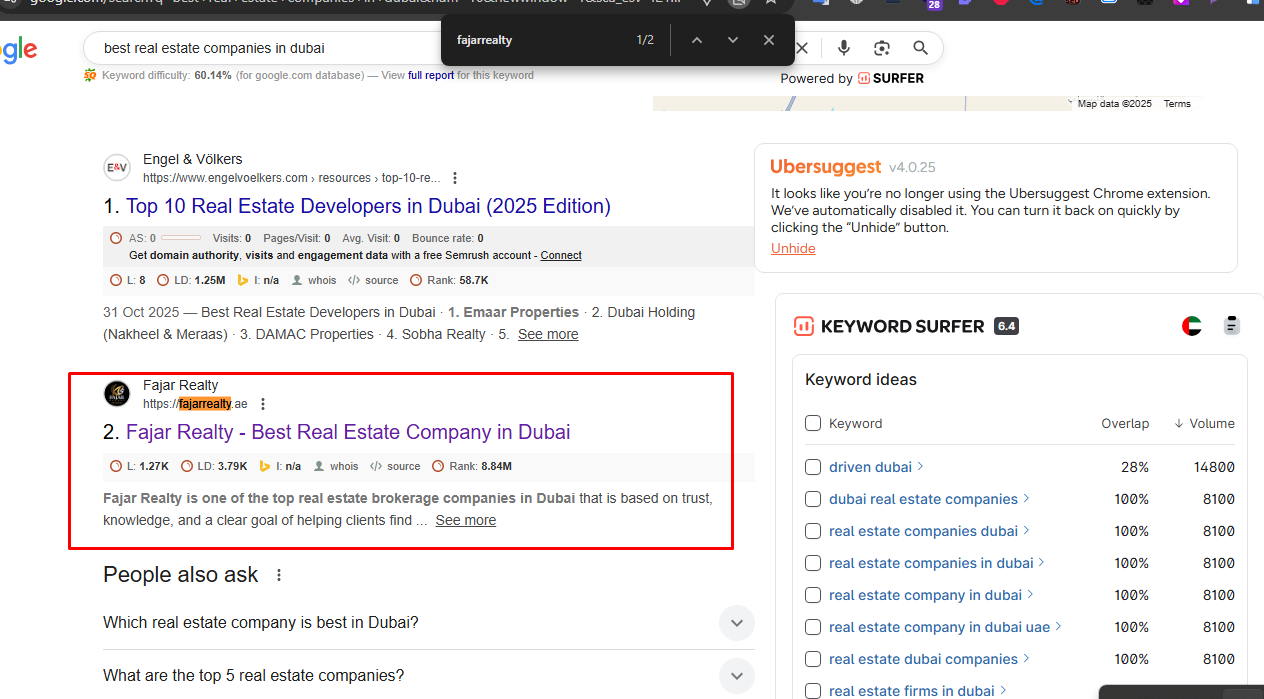
Task: Click the Unhide link in Ubersuggest
Action: pos(793,248)
